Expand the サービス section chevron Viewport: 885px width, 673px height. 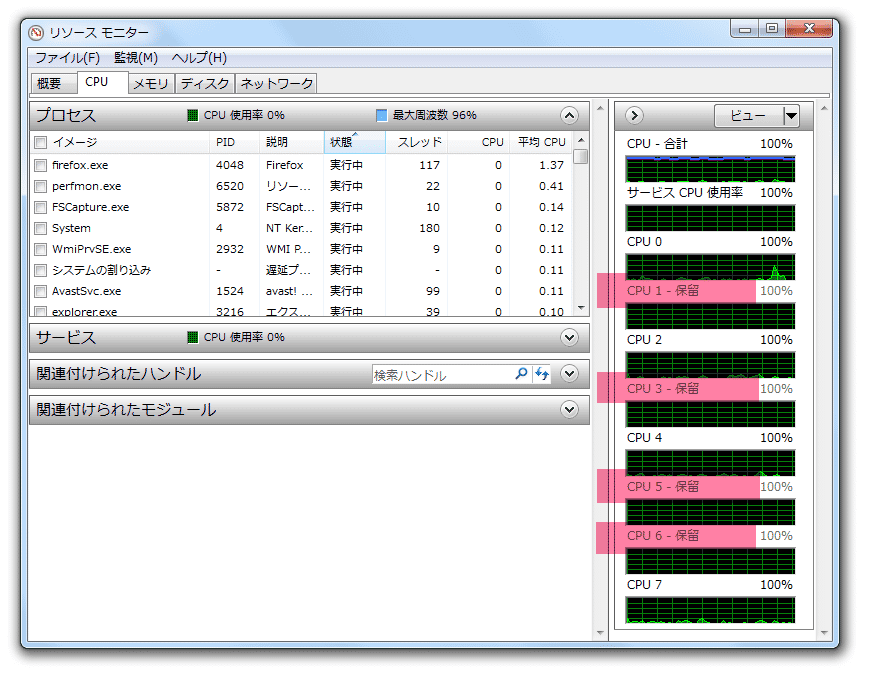pos(569,338)
